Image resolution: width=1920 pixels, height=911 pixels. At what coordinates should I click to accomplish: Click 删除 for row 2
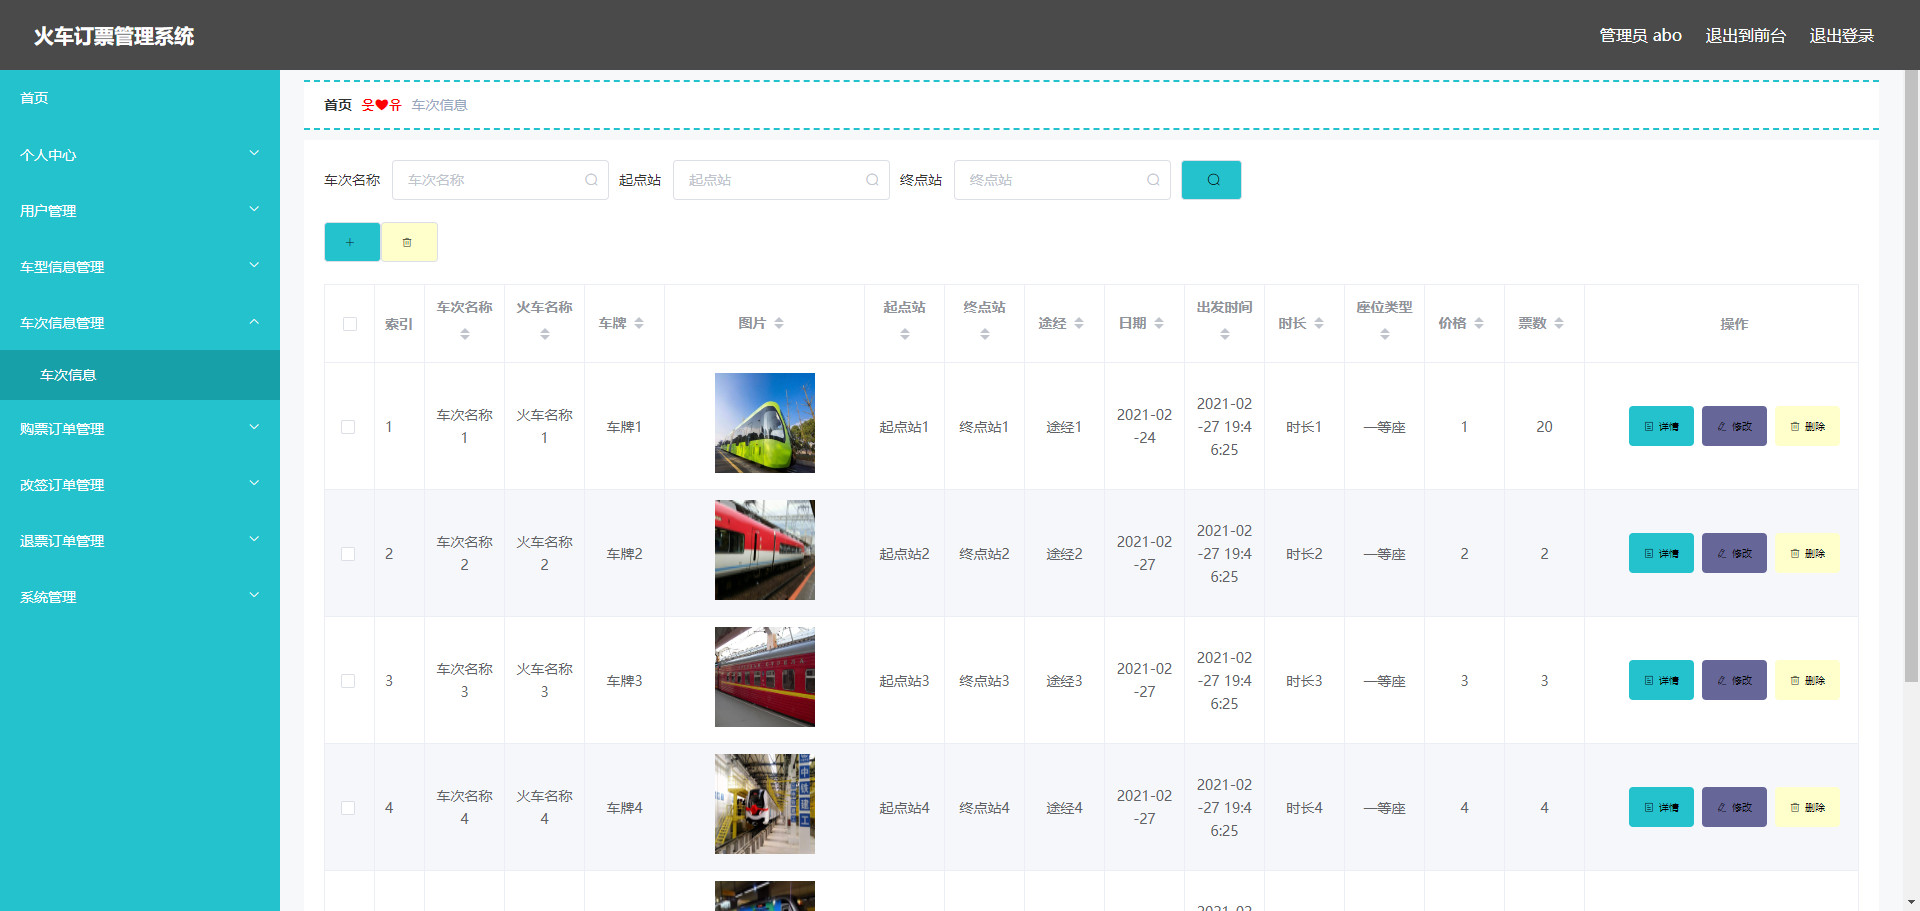tap(1807, 553)
